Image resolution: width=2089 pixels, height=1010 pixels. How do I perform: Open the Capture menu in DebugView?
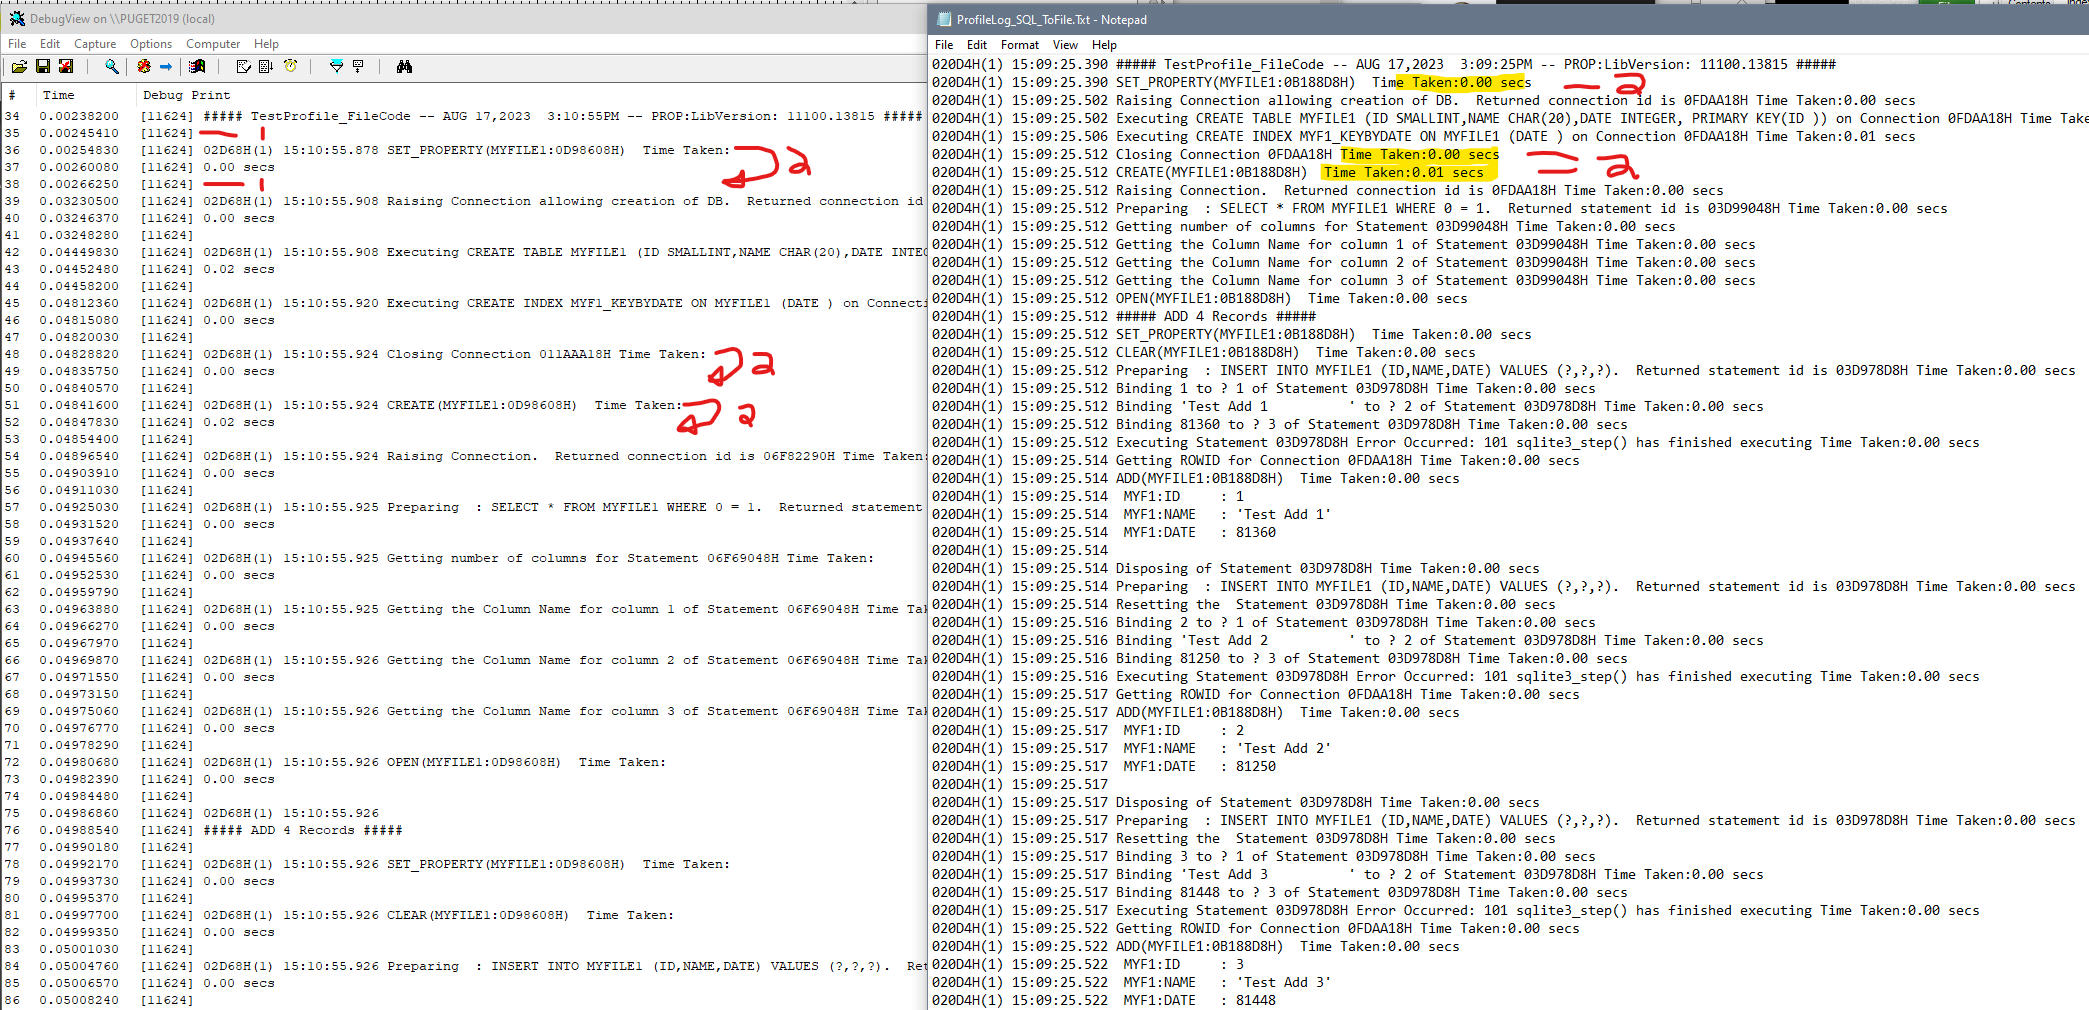pyautogui.click(x=95, y=44)
